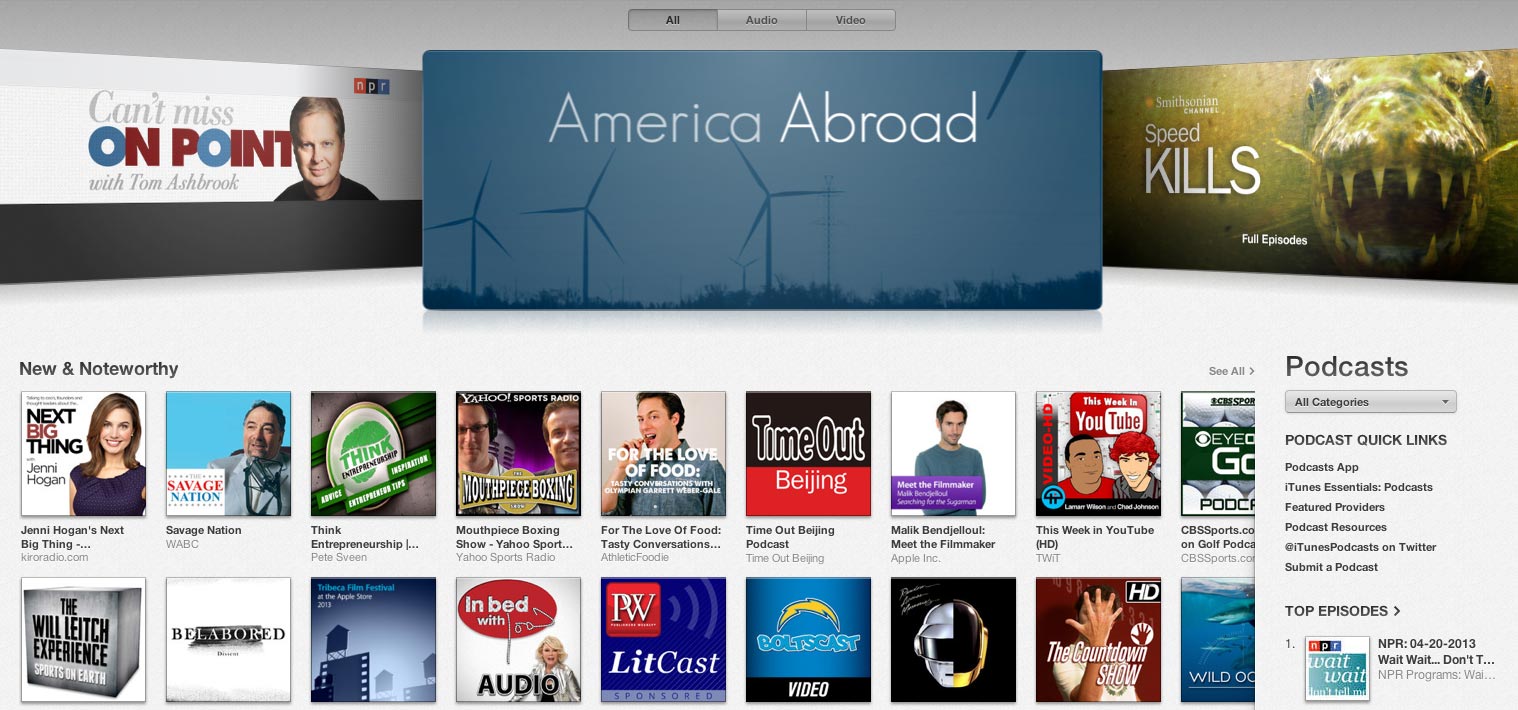Screen dimensions: 1518x710
Task: Click the Mouthpiece Boxing Show title text
Action: pos(514,537)
